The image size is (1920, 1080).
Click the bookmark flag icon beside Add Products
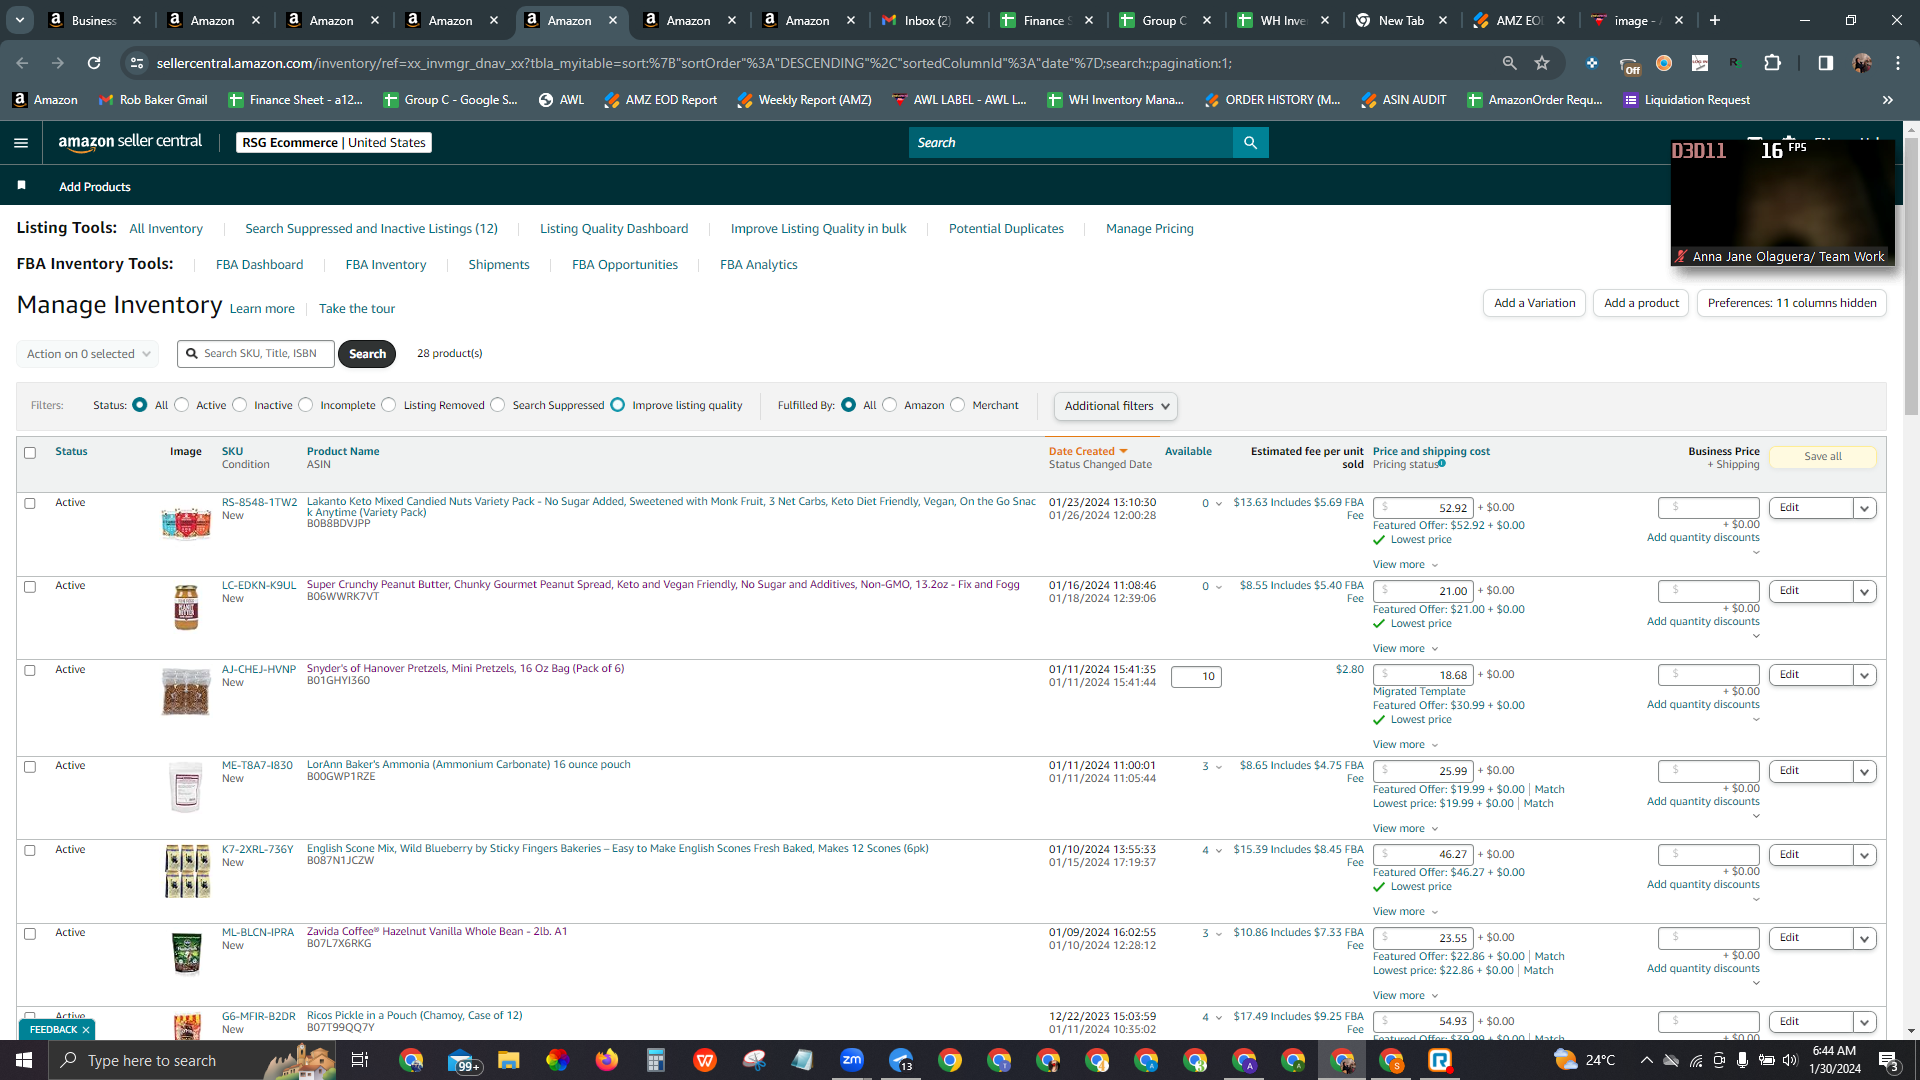22,186
